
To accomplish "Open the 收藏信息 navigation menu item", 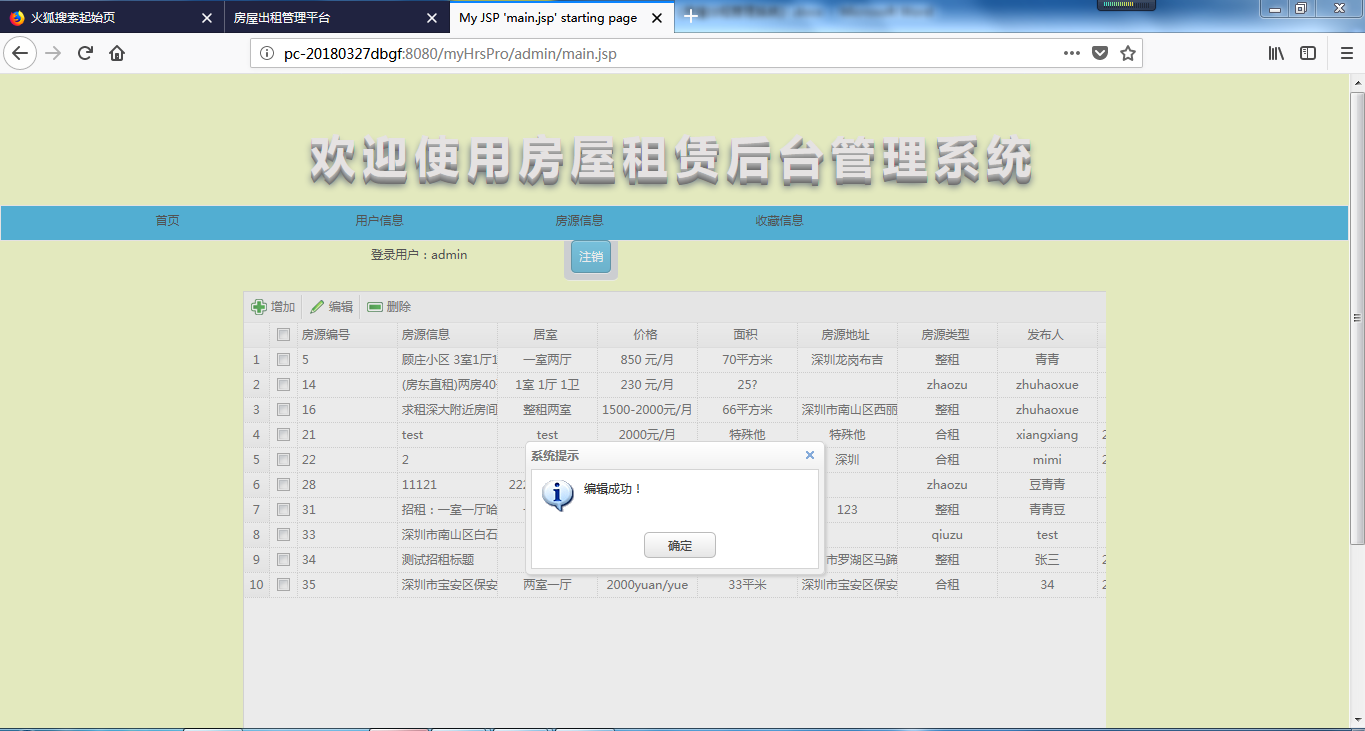I will [x=779, y=221].
